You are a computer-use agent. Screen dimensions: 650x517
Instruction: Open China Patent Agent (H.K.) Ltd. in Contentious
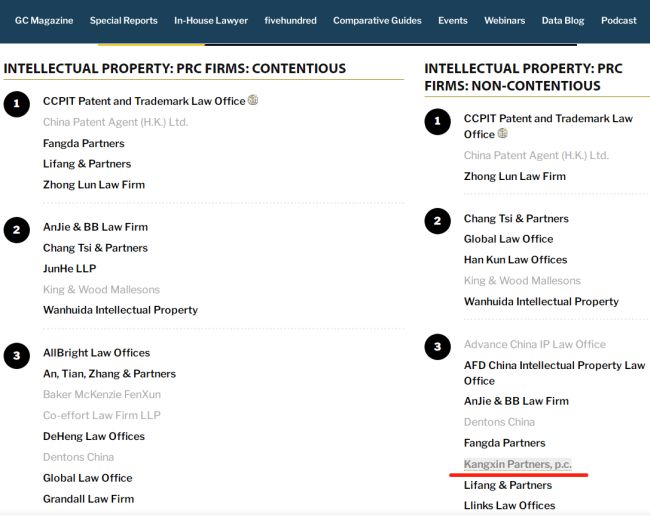click(116, 122)
